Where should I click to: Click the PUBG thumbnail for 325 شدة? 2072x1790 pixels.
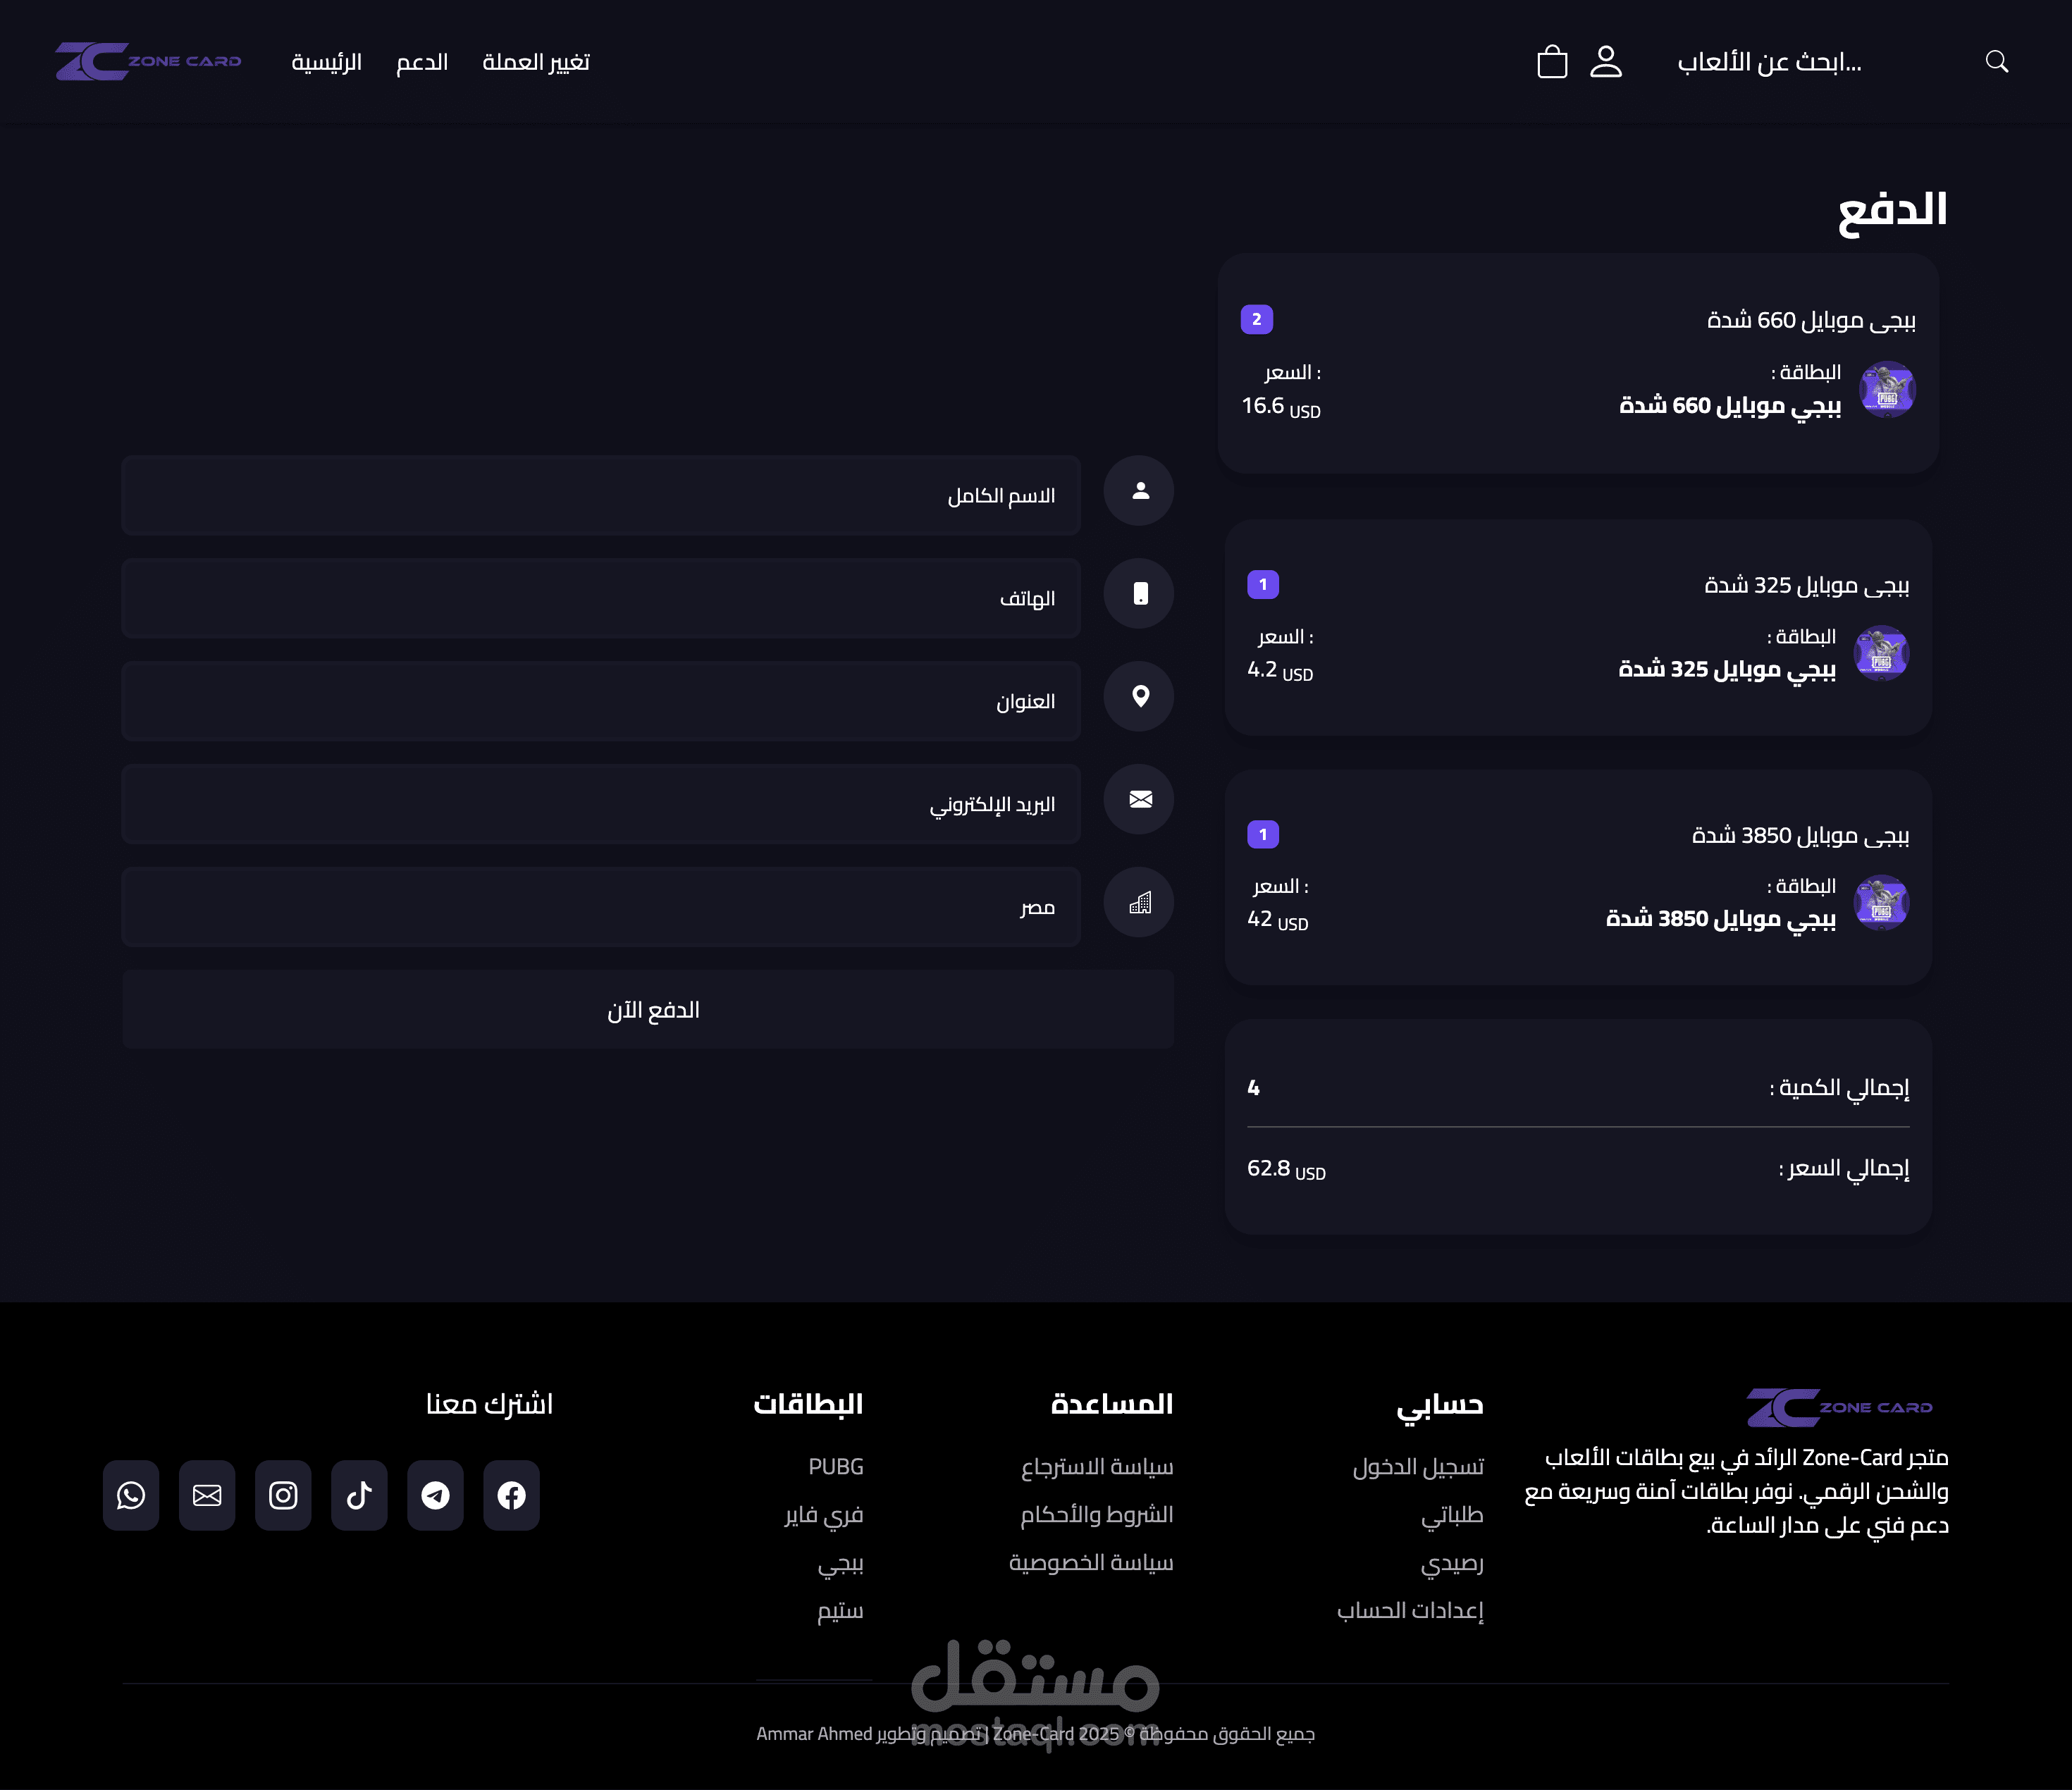[1881, 653]
